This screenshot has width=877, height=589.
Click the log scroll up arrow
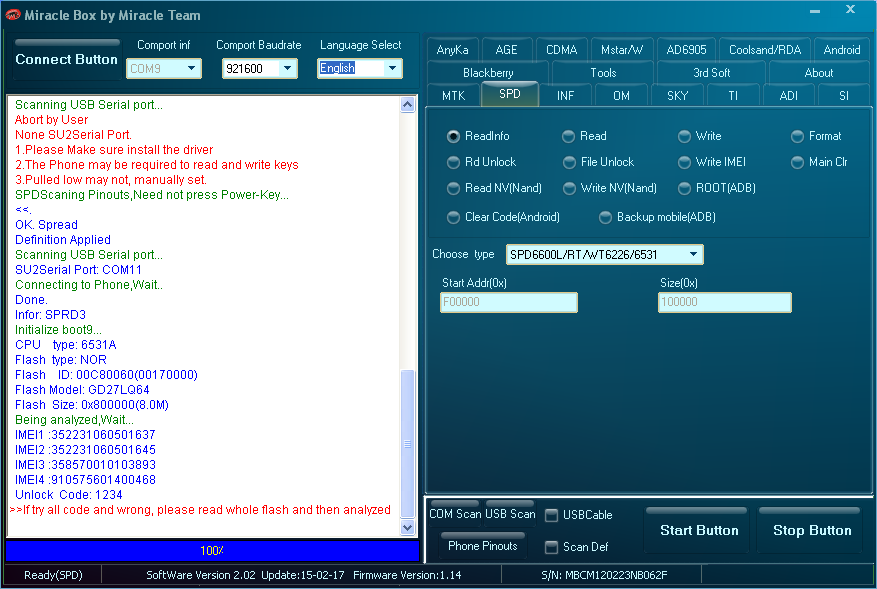pos(408,105)
